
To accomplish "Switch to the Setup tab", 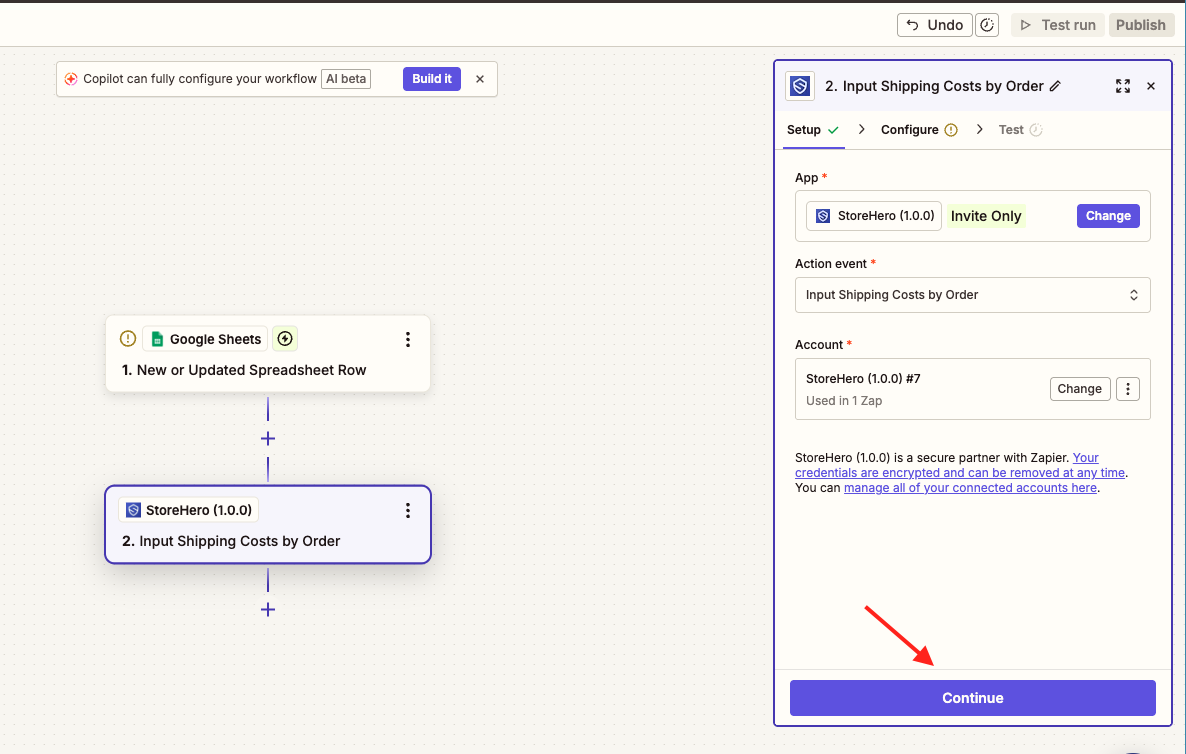I will pyautogui.click(x=813, y=129).
